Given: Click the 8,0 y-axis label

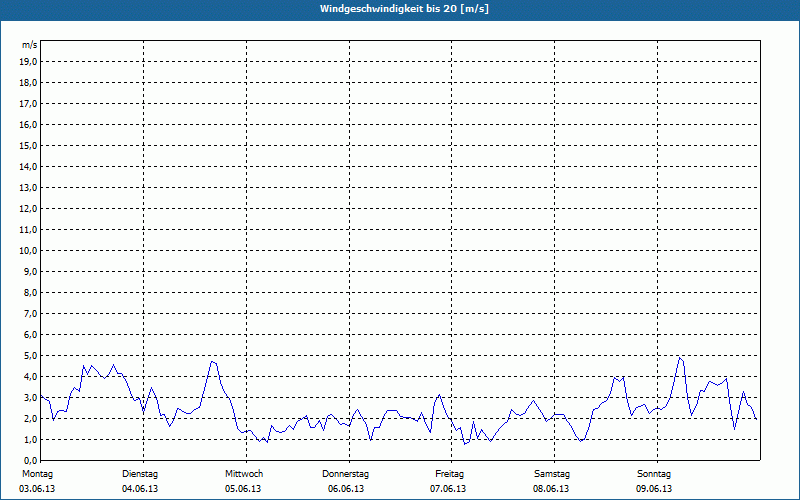Looking at the screenshot, I should (31, 293).
